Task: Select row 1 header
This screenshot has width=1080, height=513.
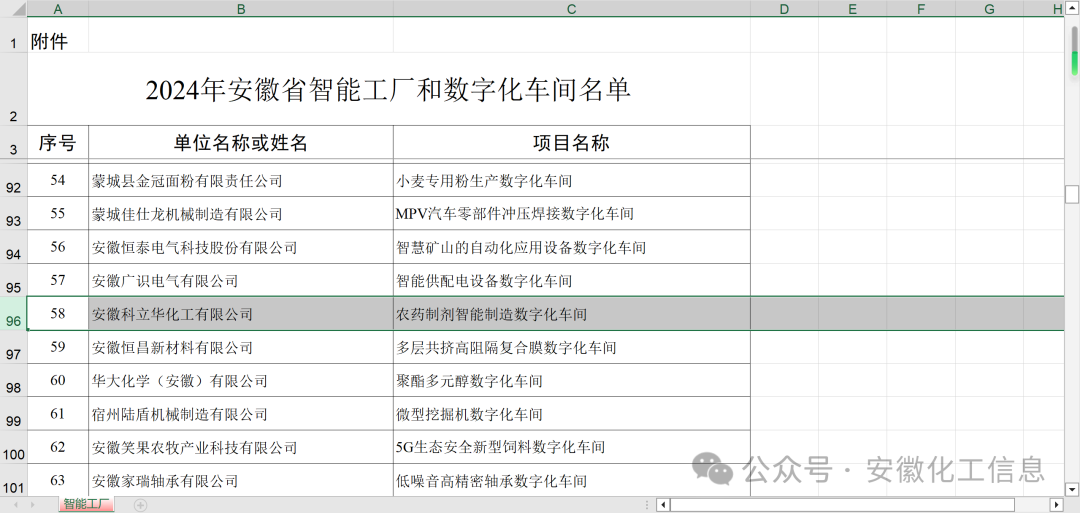Action: point(14,35)
